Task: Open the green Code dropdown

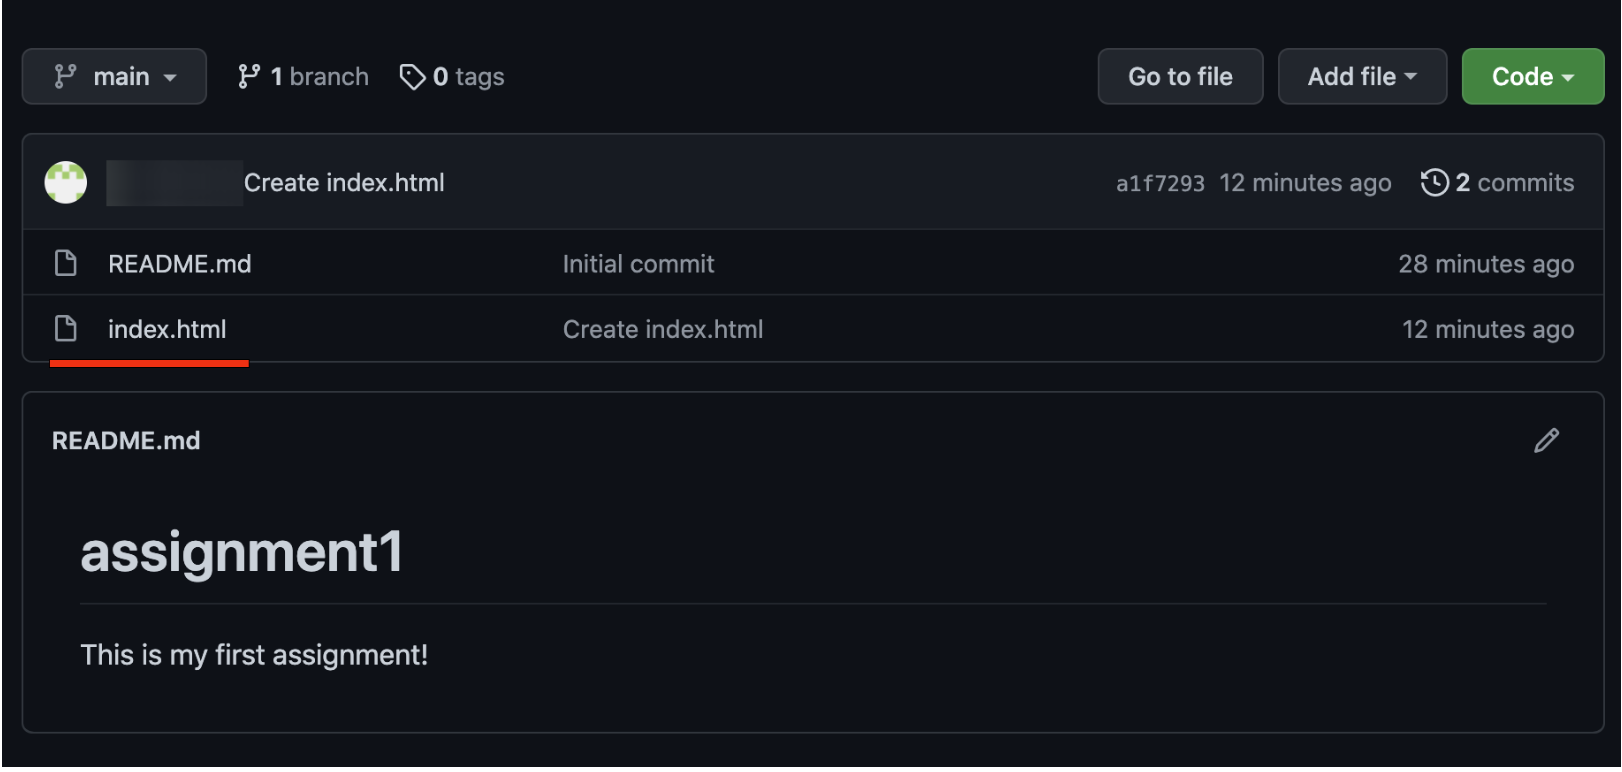Action: [1532, 77]
